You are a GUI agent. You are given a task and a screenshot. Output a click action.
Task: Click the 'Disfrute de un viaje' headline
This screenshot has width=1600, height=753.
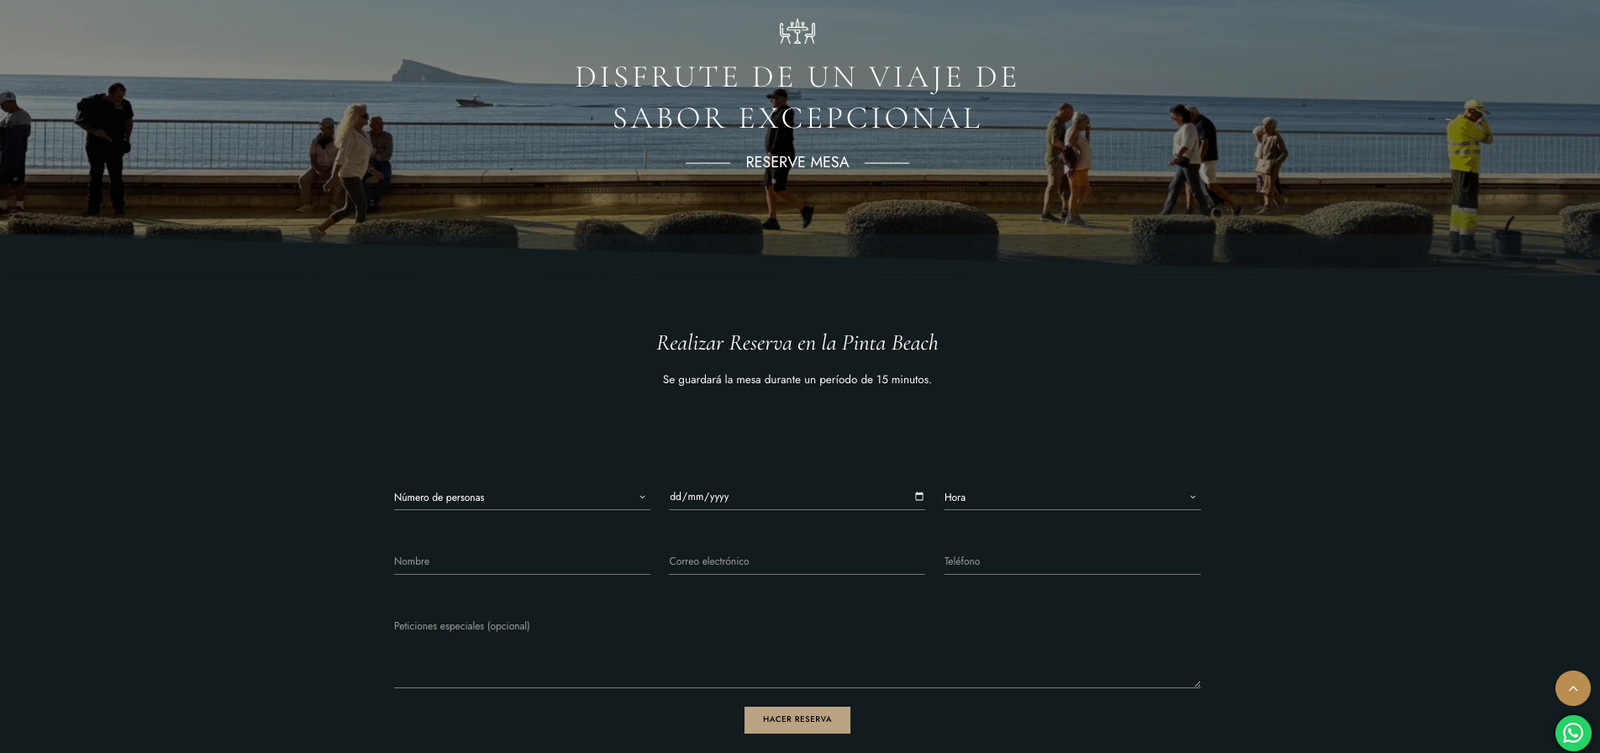(x=797, y=97)
